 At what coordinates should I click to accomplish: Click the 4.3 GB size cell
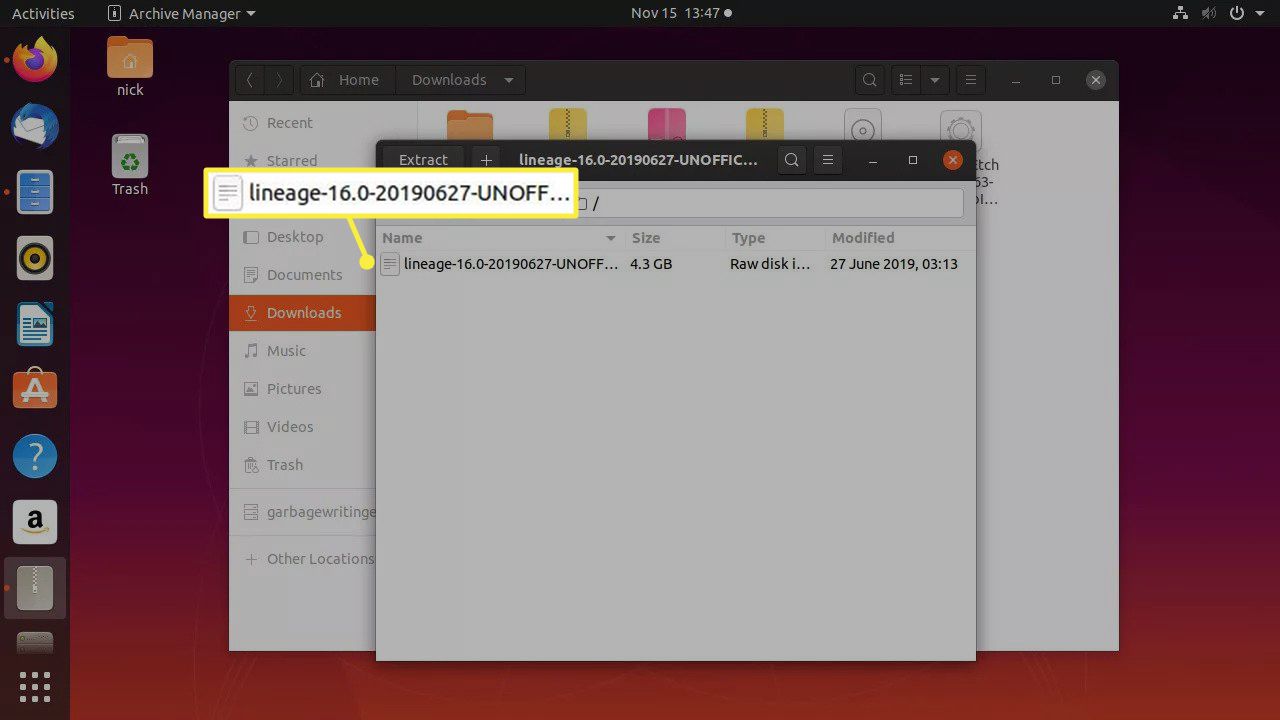(x=651, y=264)
